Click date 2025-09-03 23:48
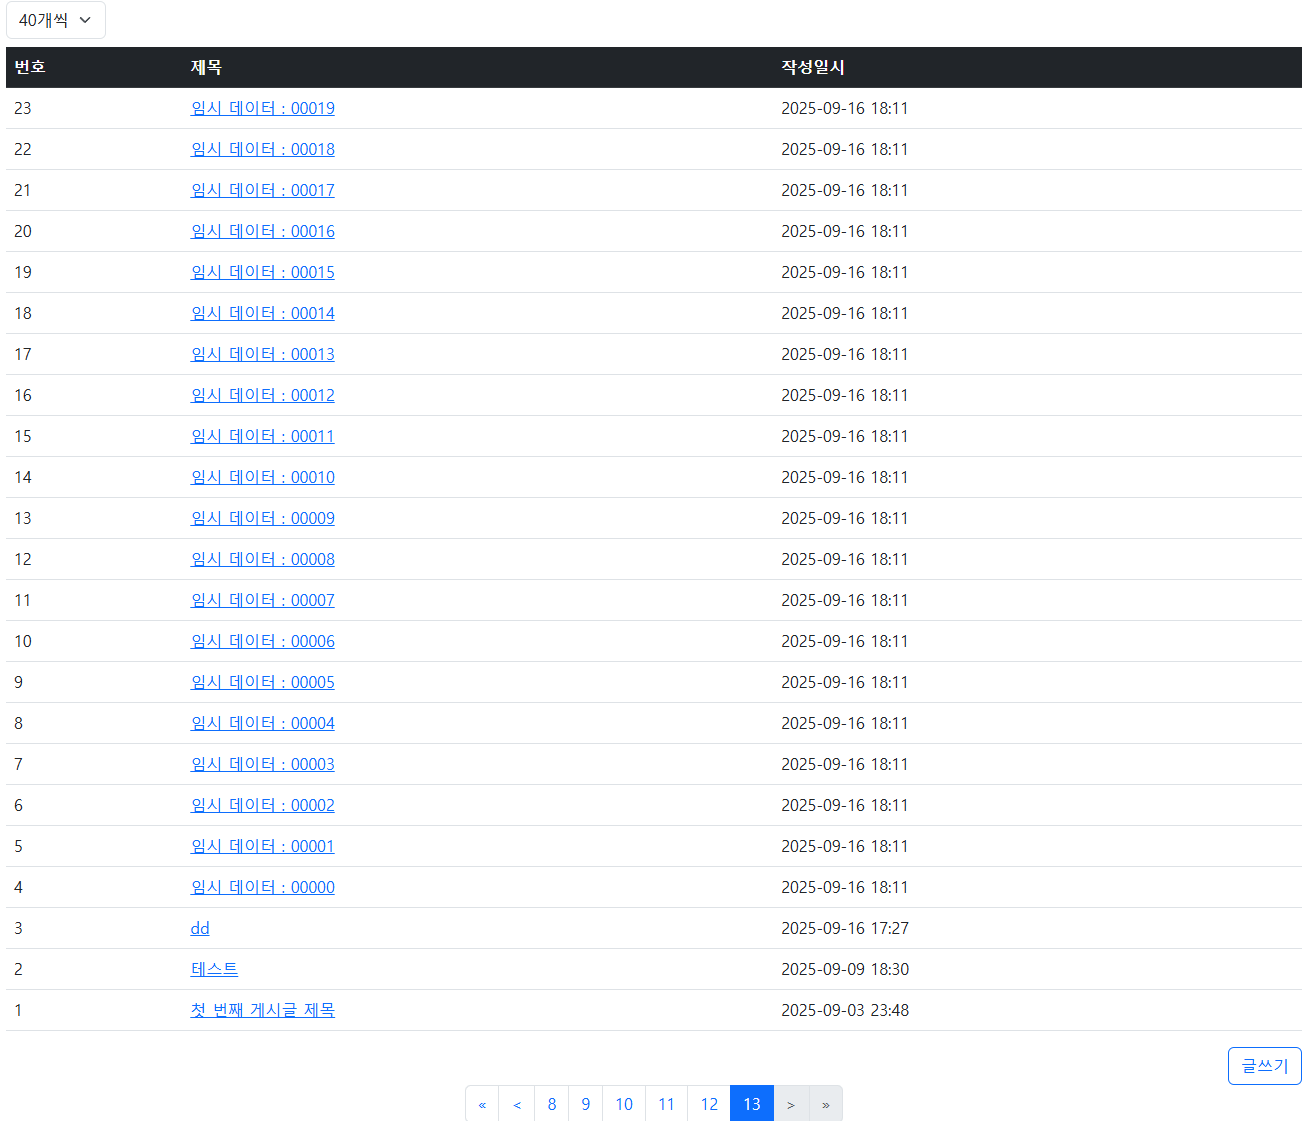Viewport: 1314px width, 1121px height. tap(845, 1010)
